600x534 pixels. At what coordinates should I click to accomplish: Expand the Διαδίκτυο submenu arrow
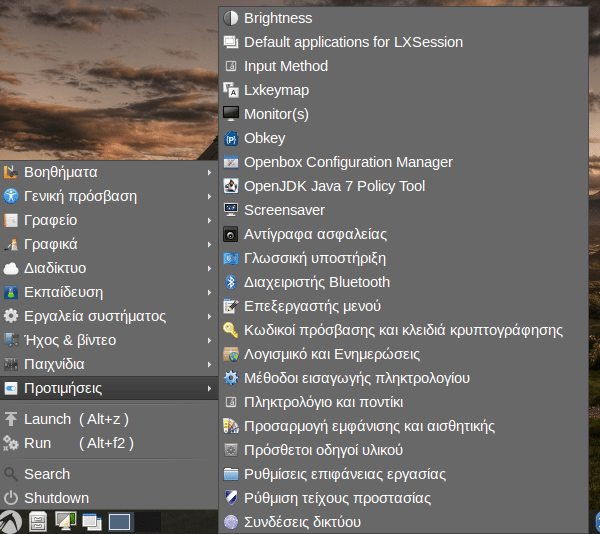point(209,269)
